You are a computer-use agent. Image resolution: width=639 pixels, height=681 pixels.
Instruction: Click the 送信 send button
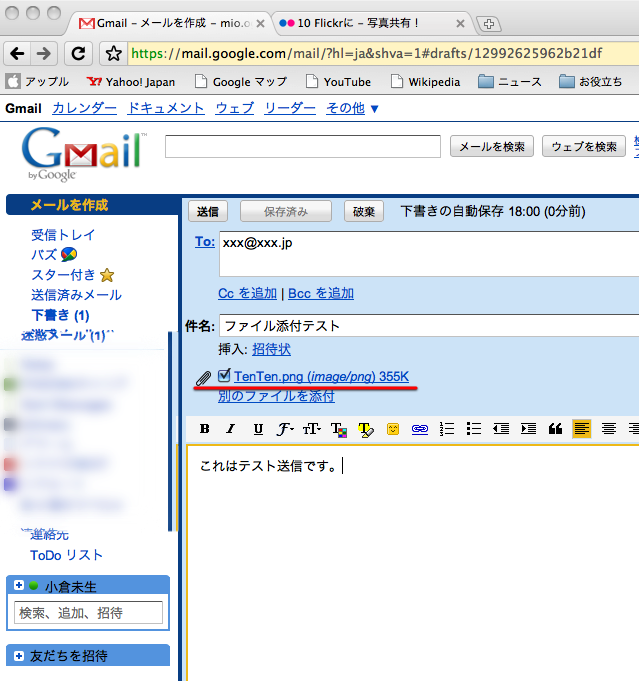click(208, 212)
